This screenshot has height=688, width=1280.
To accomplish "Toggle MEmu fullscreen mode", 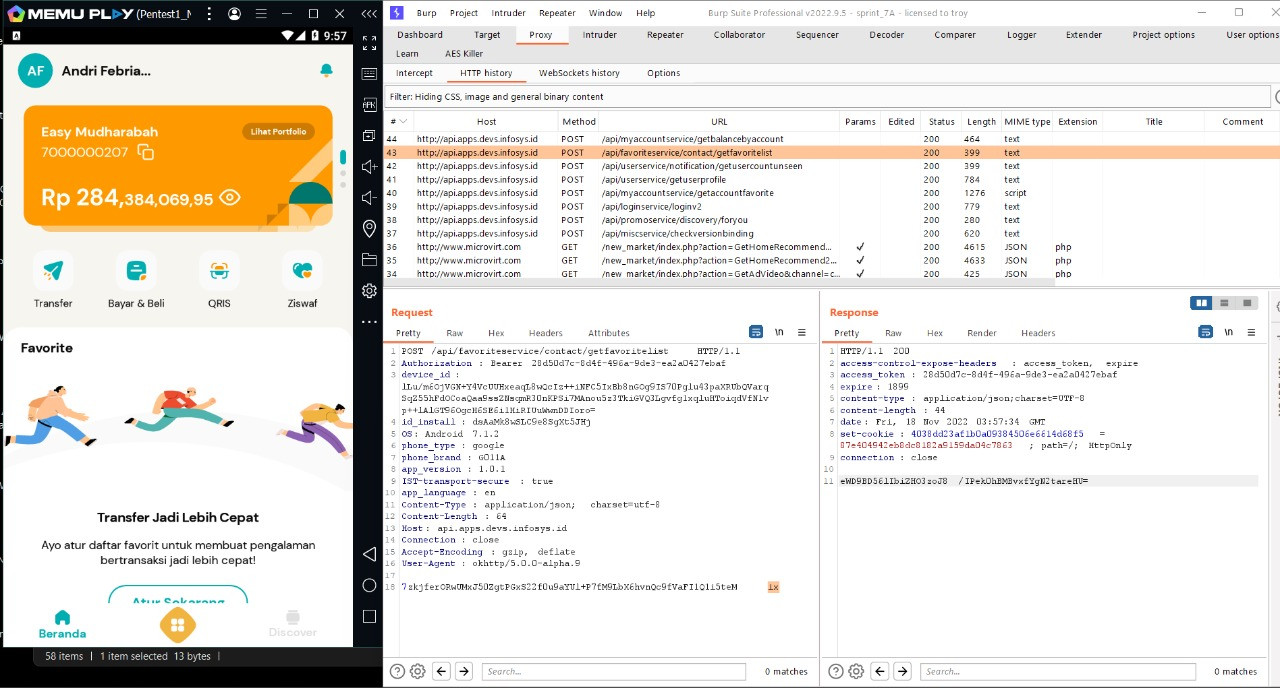I will pos(369,43).
